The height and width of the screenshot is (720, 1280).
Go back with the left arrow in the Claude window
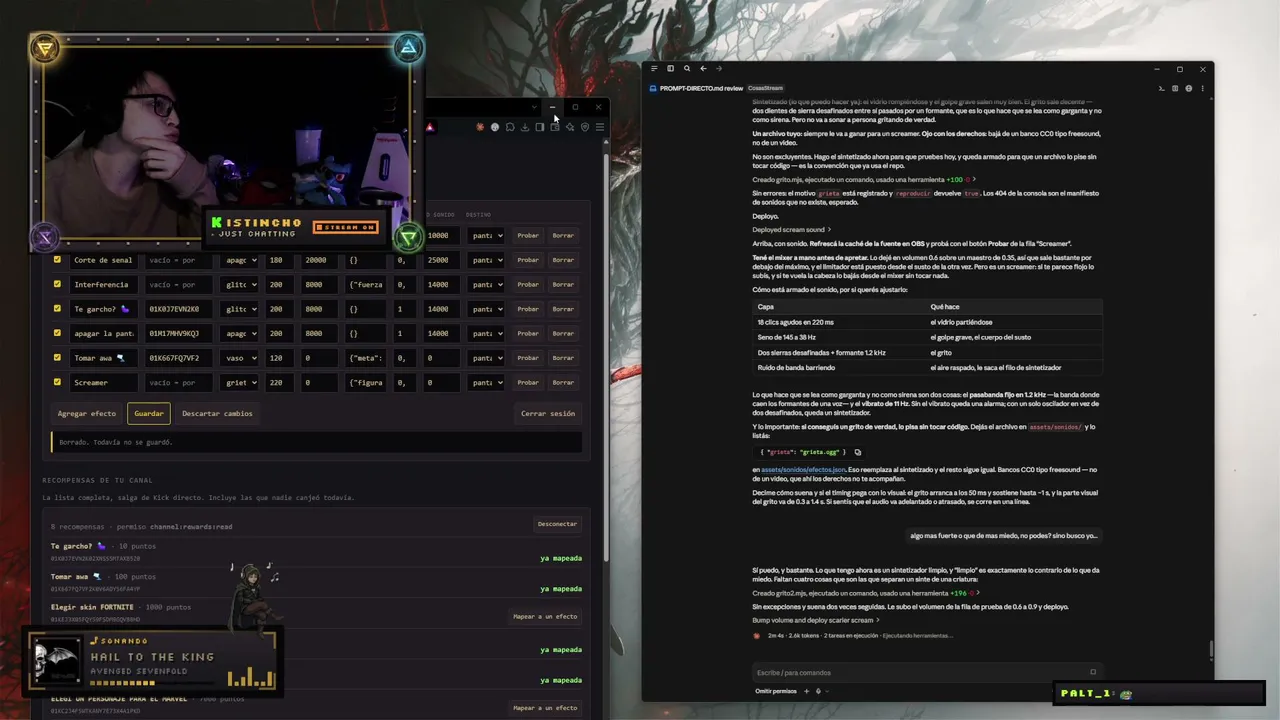click(703, 69)
